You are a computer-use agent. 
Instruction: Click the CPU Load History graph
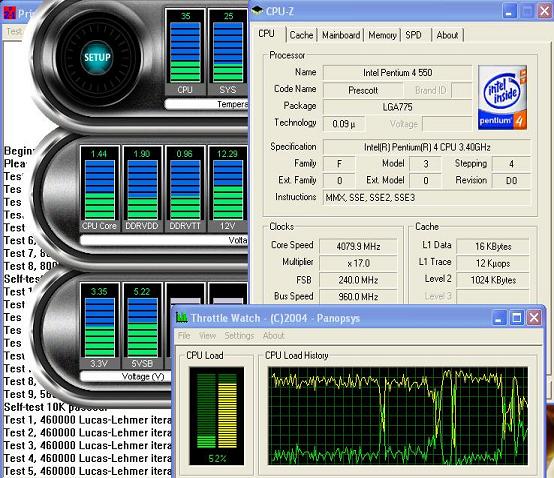coord(398,416)
